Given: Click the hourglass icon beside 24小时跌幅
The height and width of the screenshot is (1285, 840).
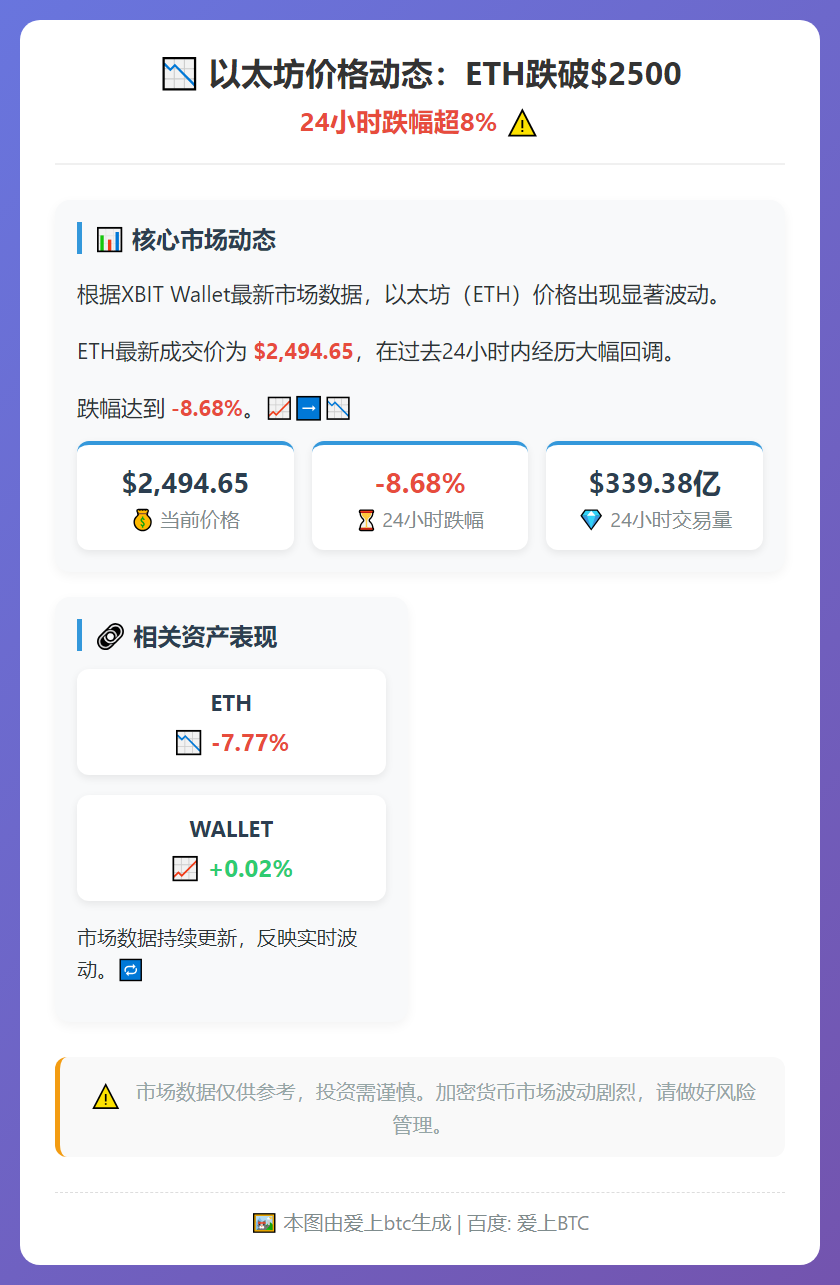Looking at the screenshot, I should tap(367, 520).
